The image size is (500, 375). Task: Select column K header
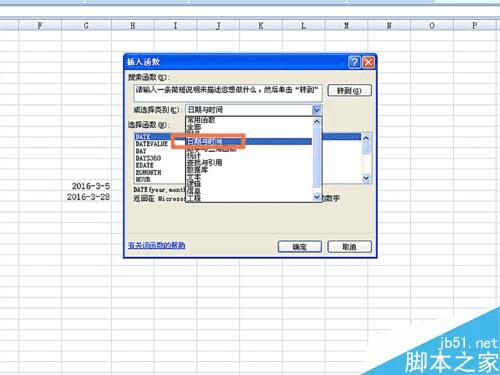click(x=261, y=26)
